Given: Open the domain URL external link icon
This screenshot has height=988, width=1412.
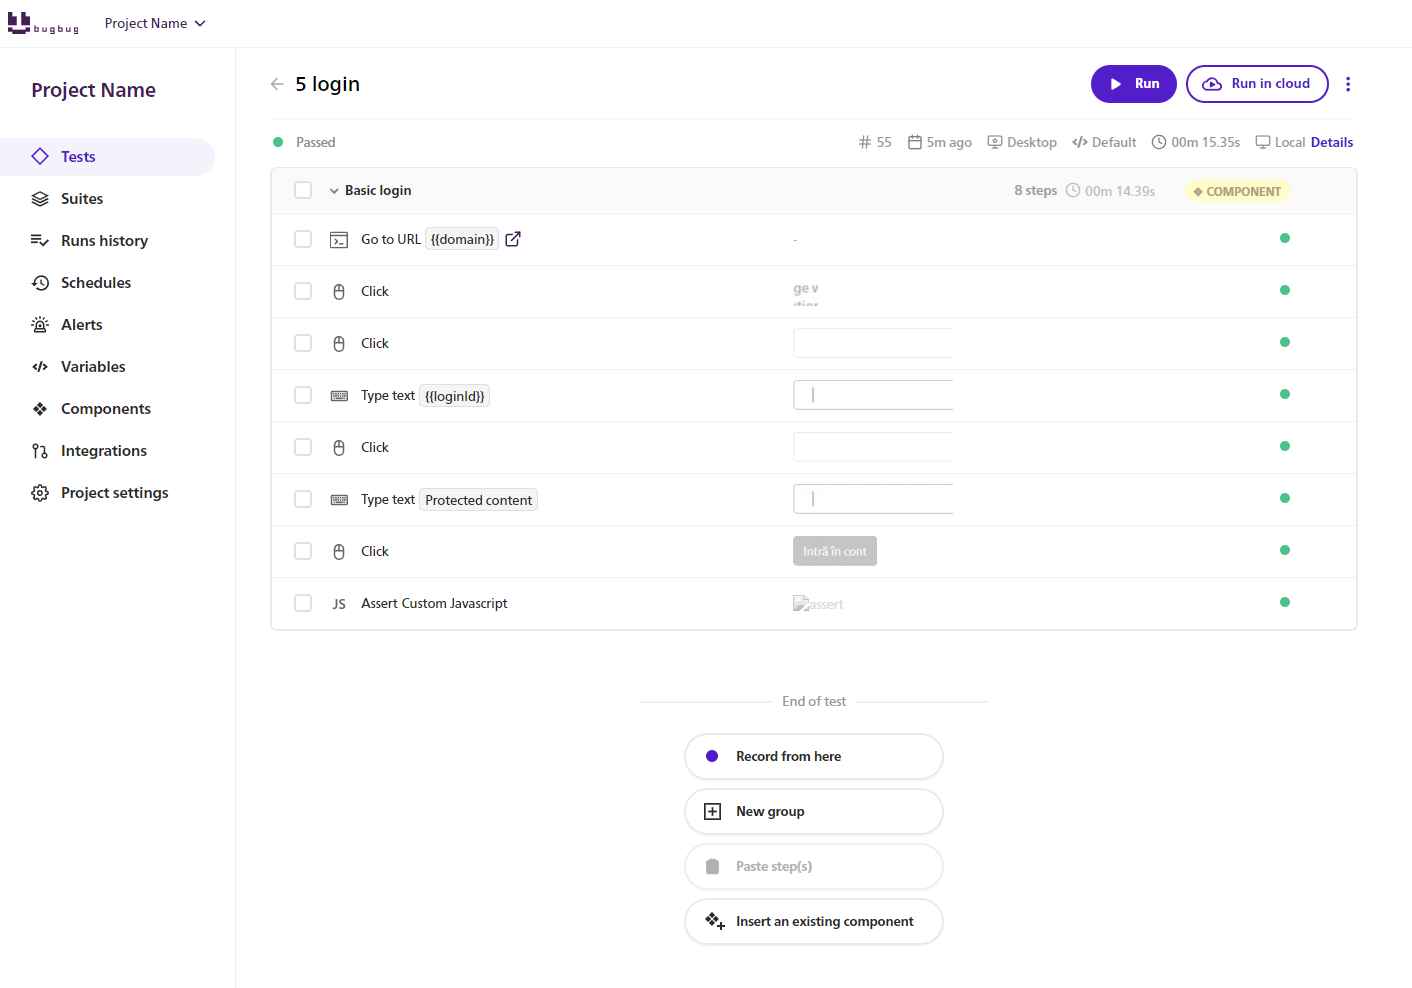Looking at the screenshot, I should pyautogui.click(x=513, y=239).
